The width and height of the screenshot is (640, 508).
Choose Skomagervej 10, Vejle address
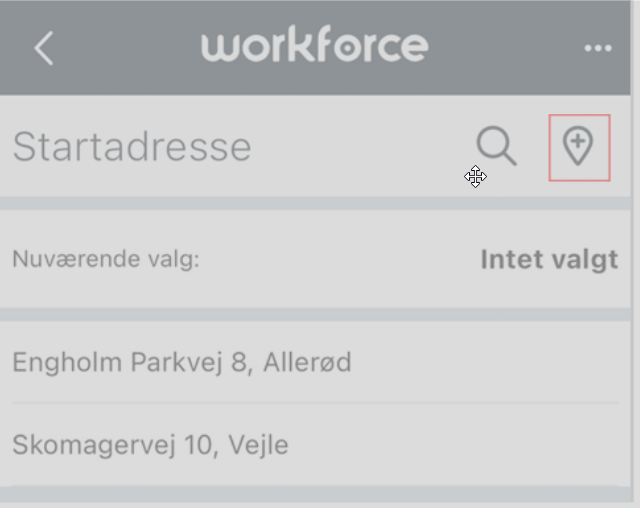[150, 444]
